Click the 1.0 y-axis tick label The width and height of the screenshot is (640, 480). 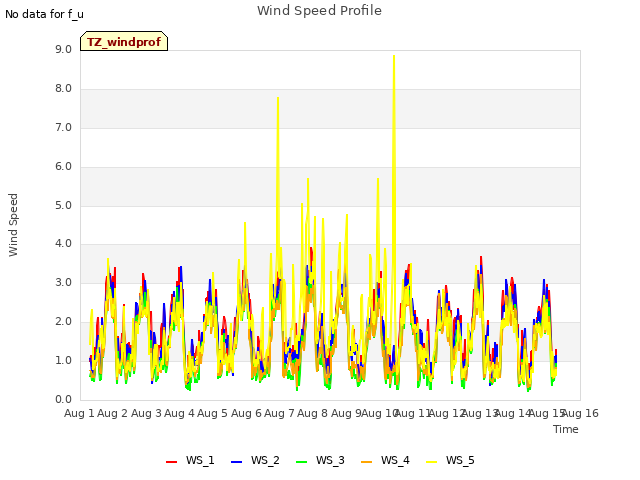[x=63, y=360]
